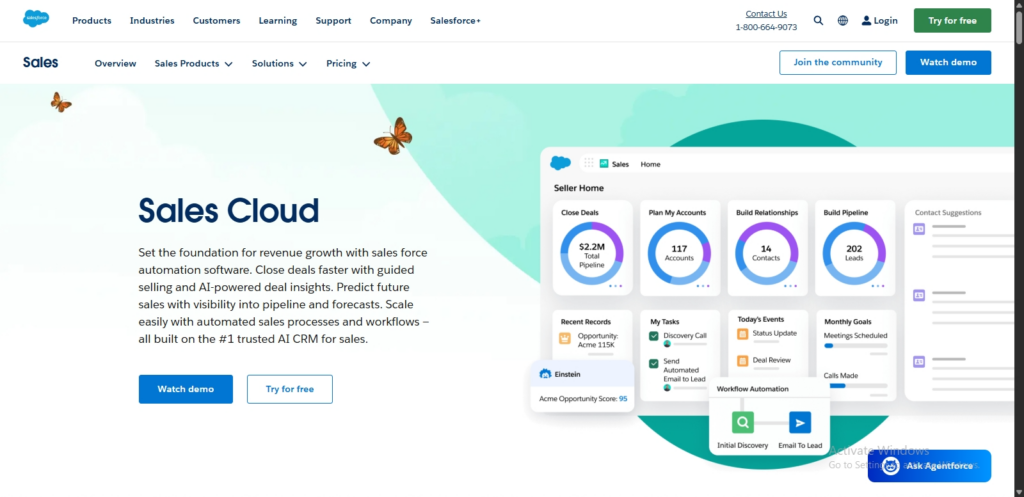Expand the Solutions dropdown menu
1024x497 pixels.
tap(279, 63)
